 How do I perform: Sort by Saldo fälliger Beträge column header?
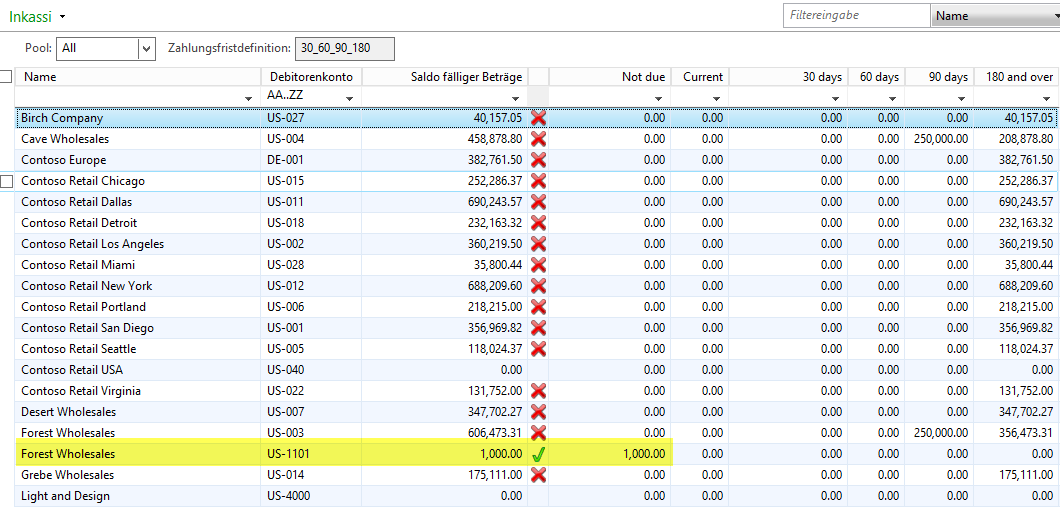(444, 77)
